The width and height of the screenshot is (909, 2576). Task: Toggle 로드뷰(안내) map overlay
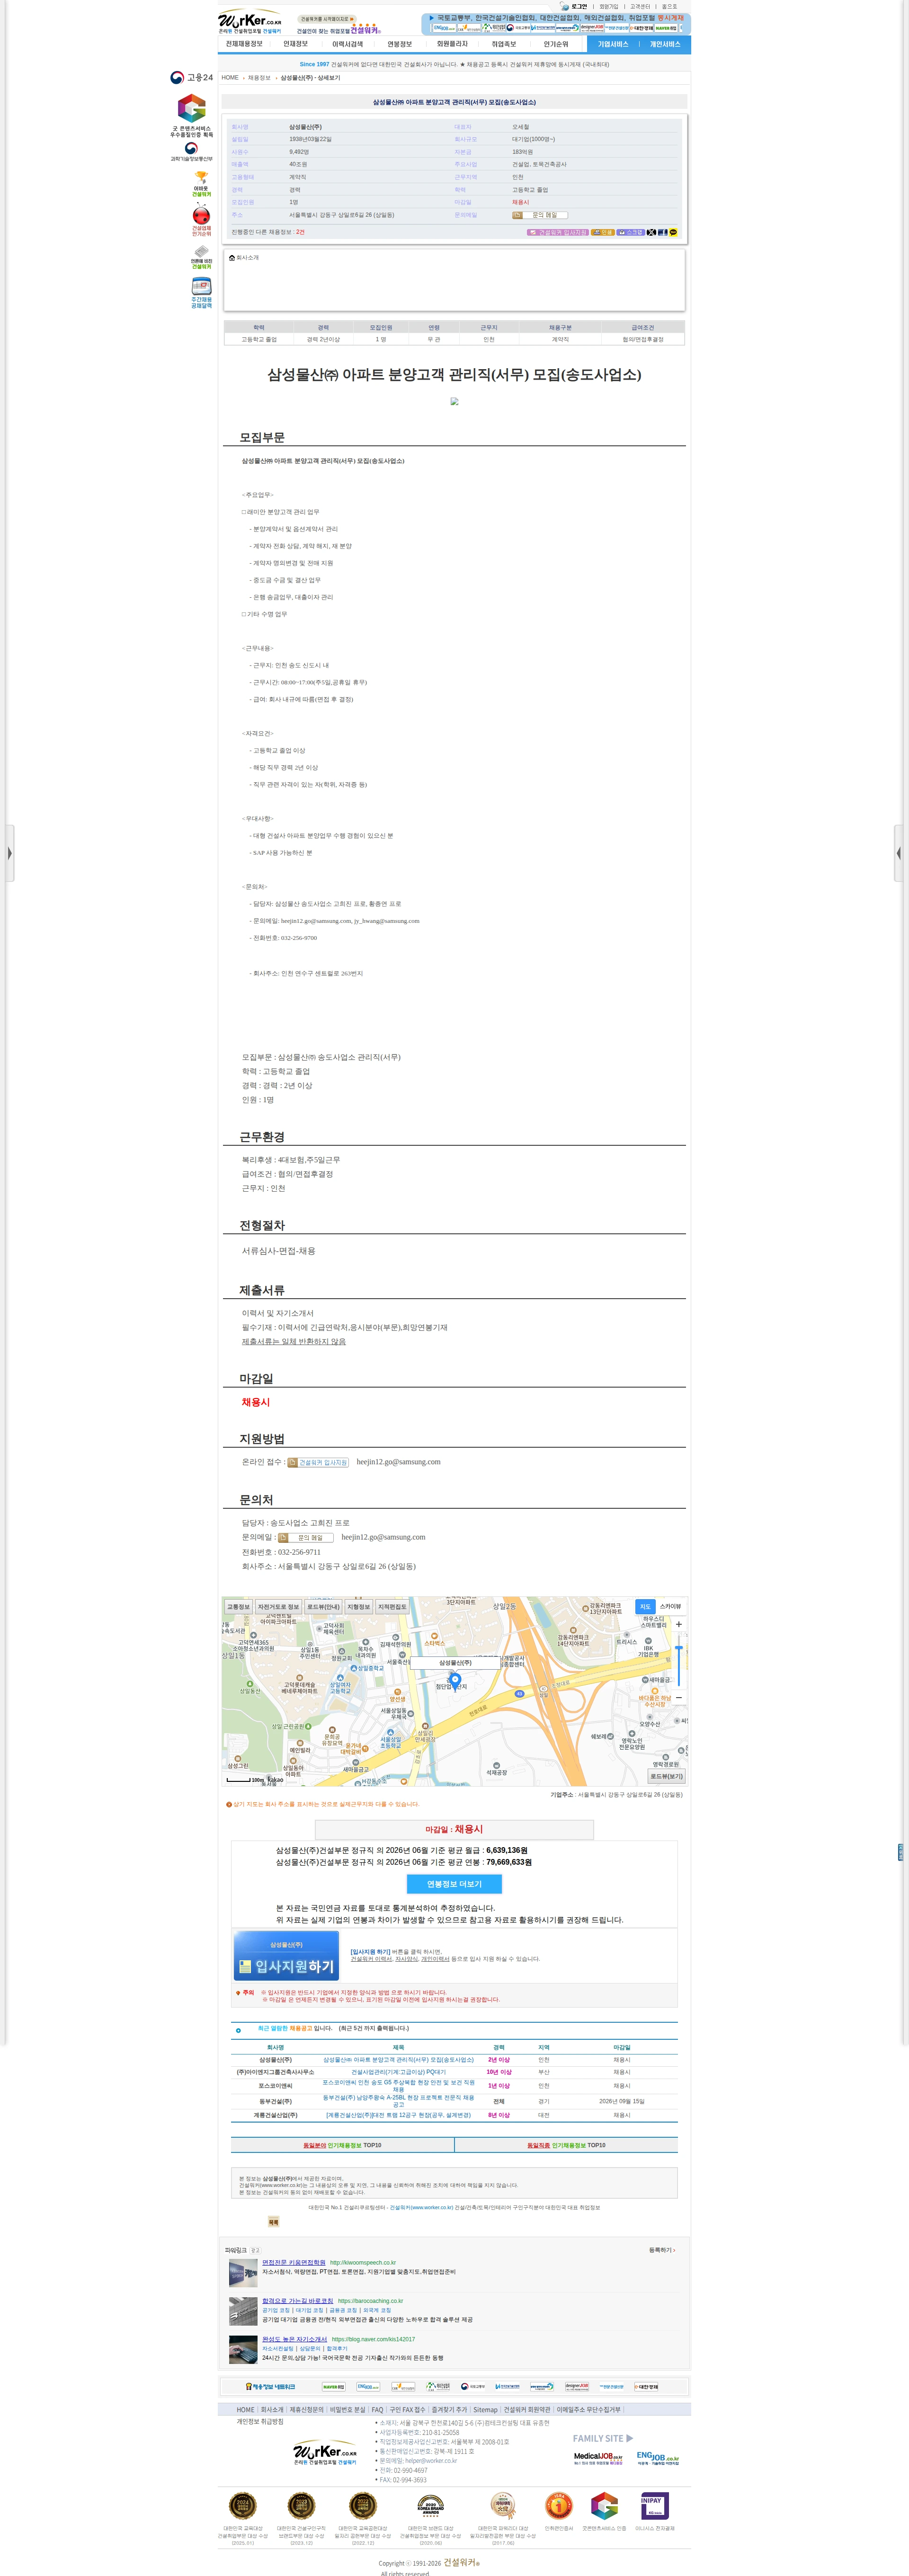(323, 1607)
